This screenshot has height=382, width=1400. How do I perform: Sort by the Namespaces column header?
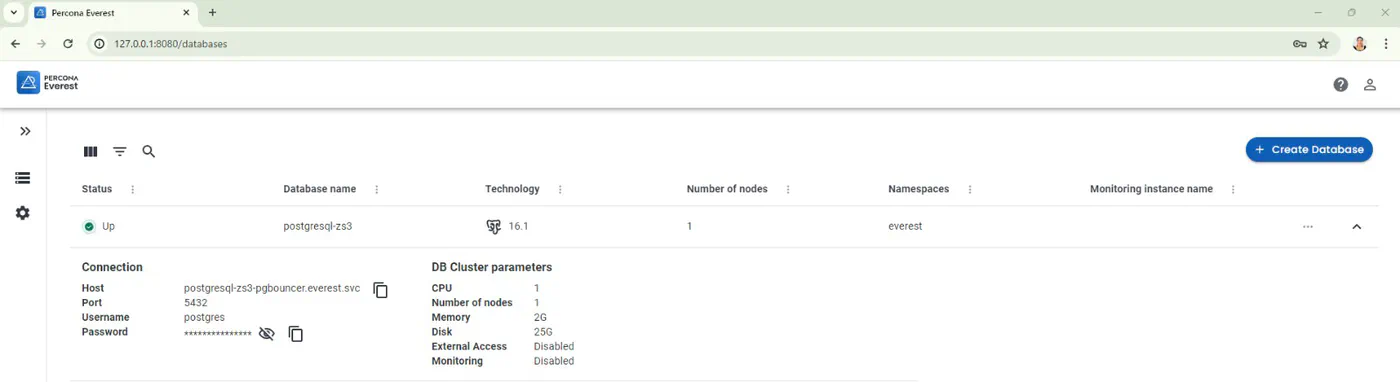tap(919, 189)
